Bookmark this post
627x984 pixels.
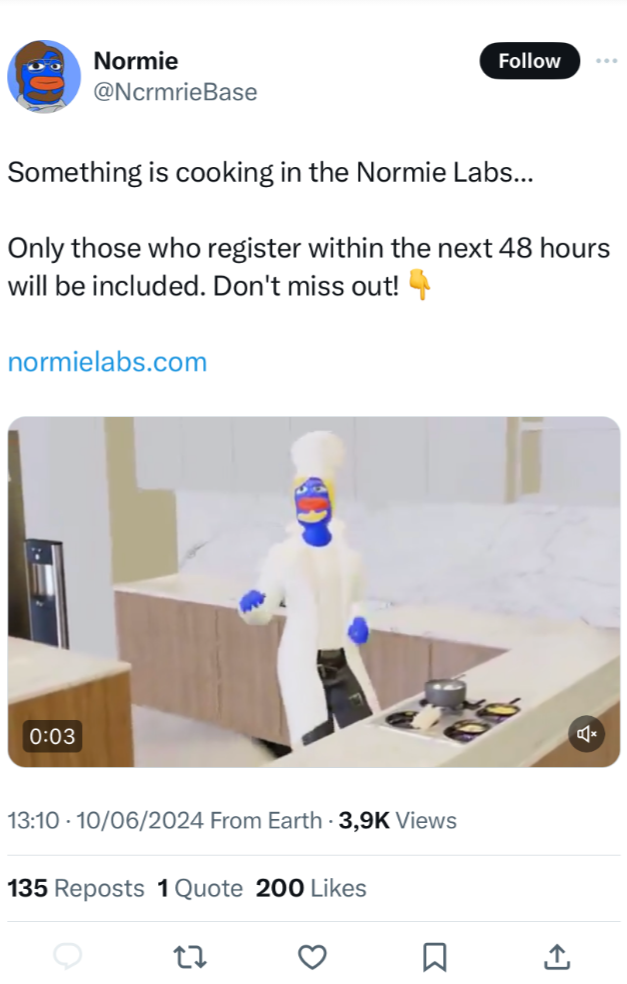[434, 957]
